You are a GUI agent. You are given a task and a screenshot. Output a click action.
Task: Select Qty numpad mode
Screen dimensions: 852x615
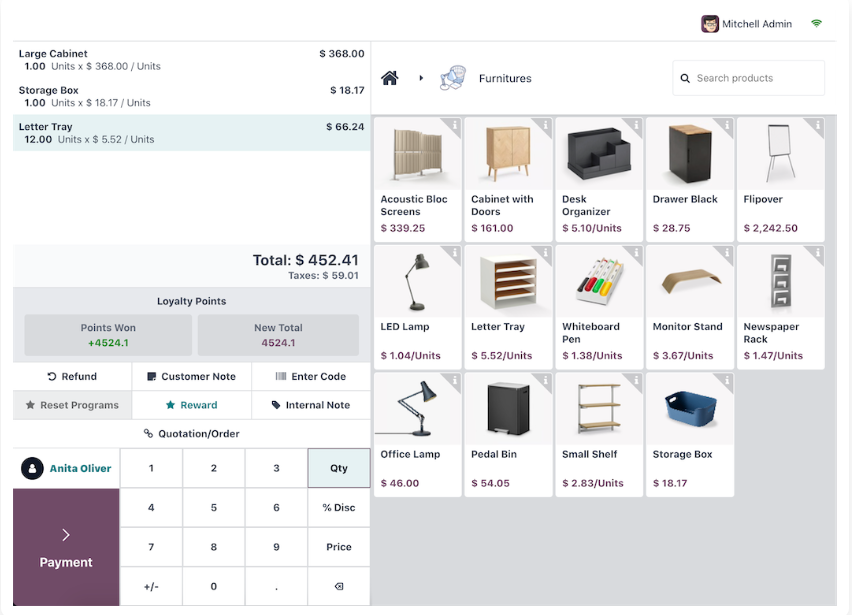coord(339,468)
